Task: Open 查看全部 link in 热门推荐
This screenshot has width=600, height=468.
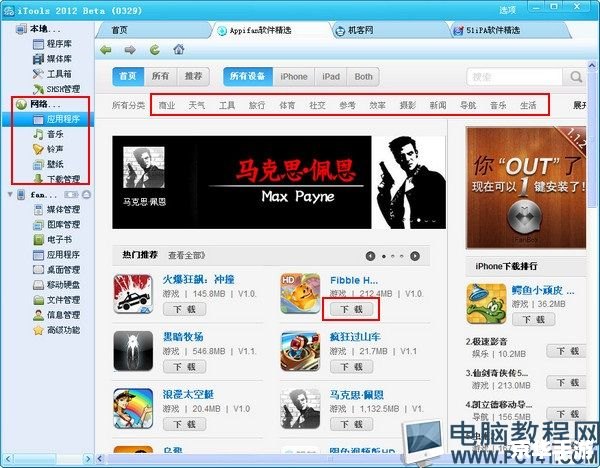Action: click(187, 255)
